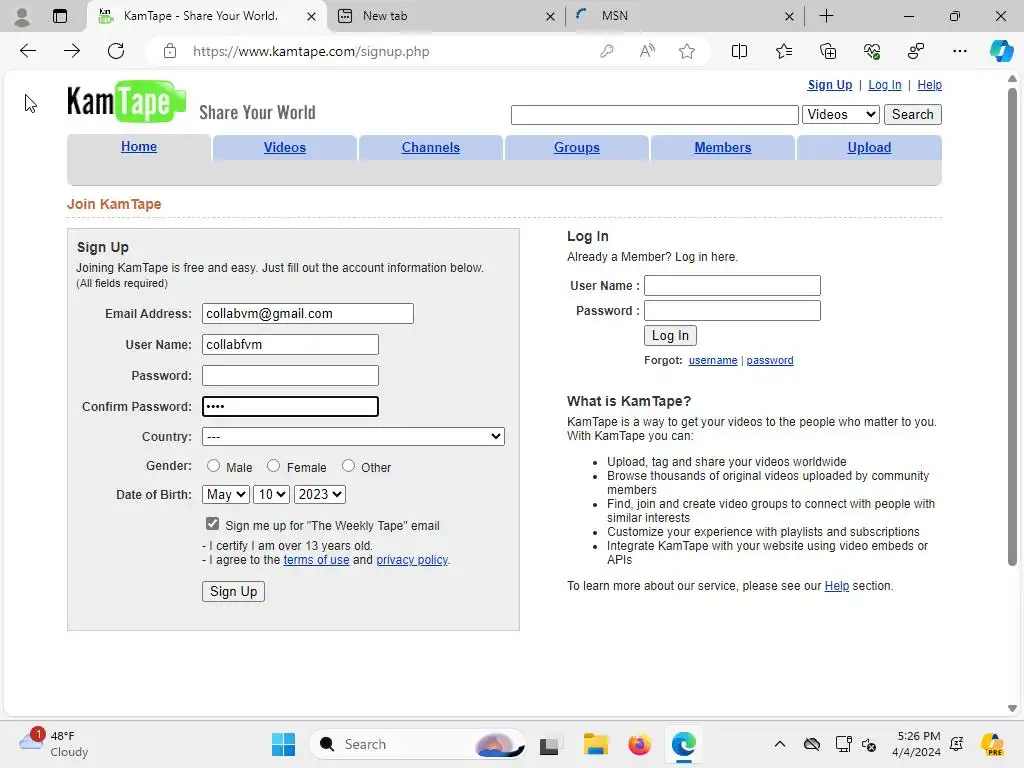
Task: Select the Other gender radio button
Action: click(x=349, y=466)
